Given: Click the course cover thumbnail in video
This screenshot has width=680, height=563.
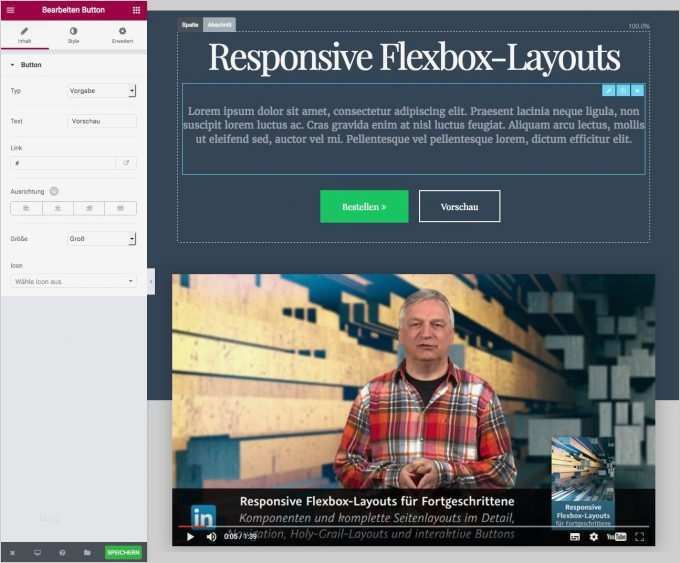Looking at the screenshot, I should (x=583, y=482).
